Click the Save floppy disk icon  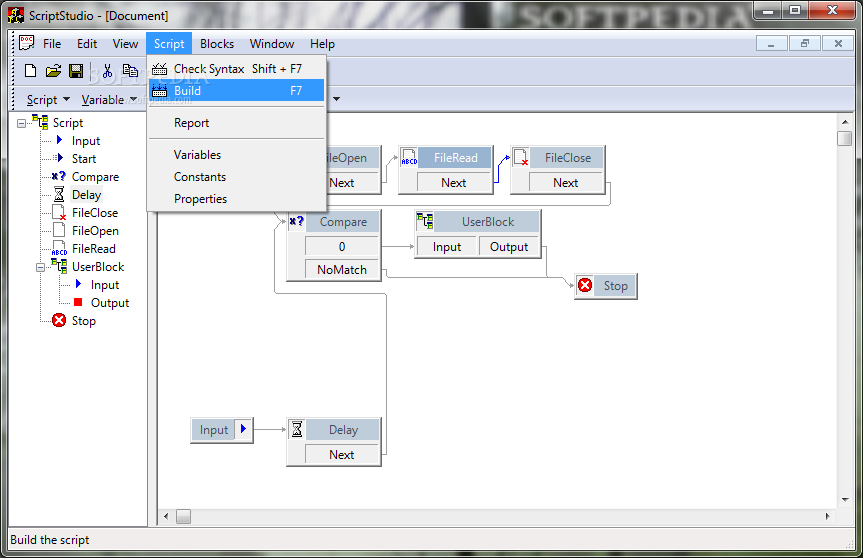click(x=76, y=70)
